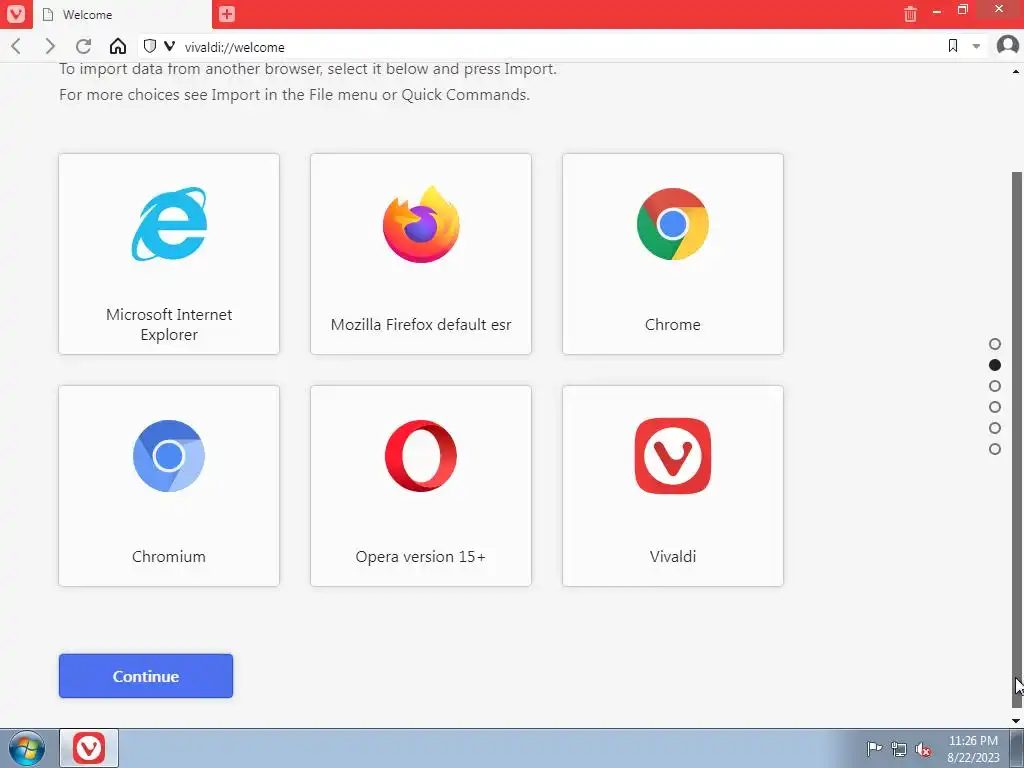The width and height of the screenshot is (1024, 768).
Task: Go back in history
Action: click(17, 46)
